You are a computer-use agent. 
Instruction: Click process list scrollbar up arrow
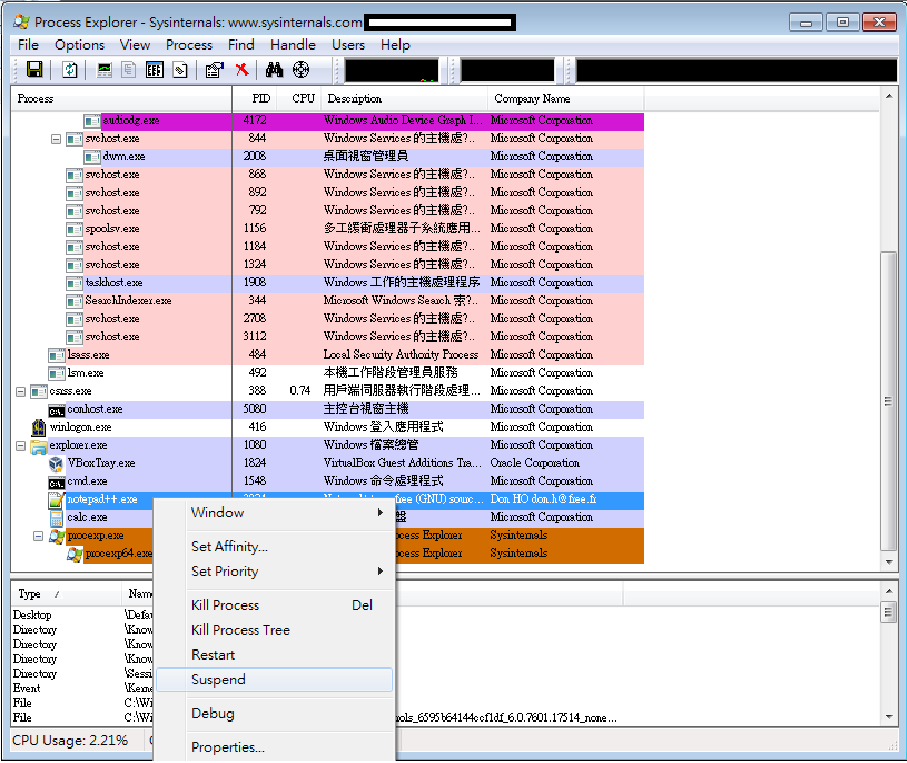click(888, 97)
